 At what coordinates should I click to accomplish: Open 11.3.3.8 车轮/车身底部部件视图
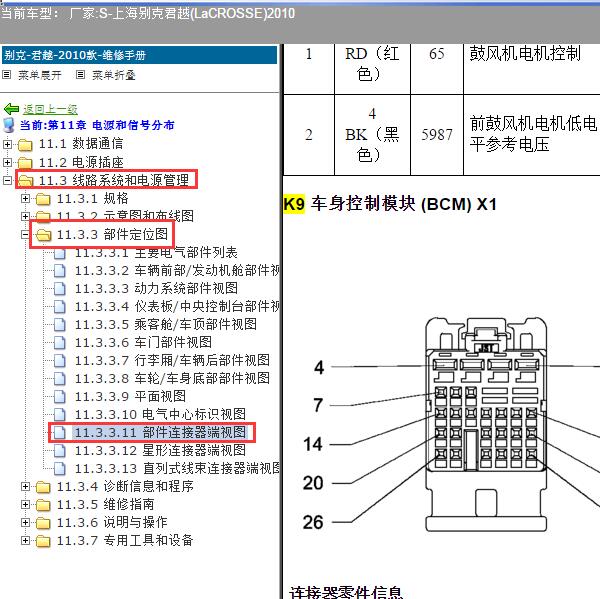(172, 379)
